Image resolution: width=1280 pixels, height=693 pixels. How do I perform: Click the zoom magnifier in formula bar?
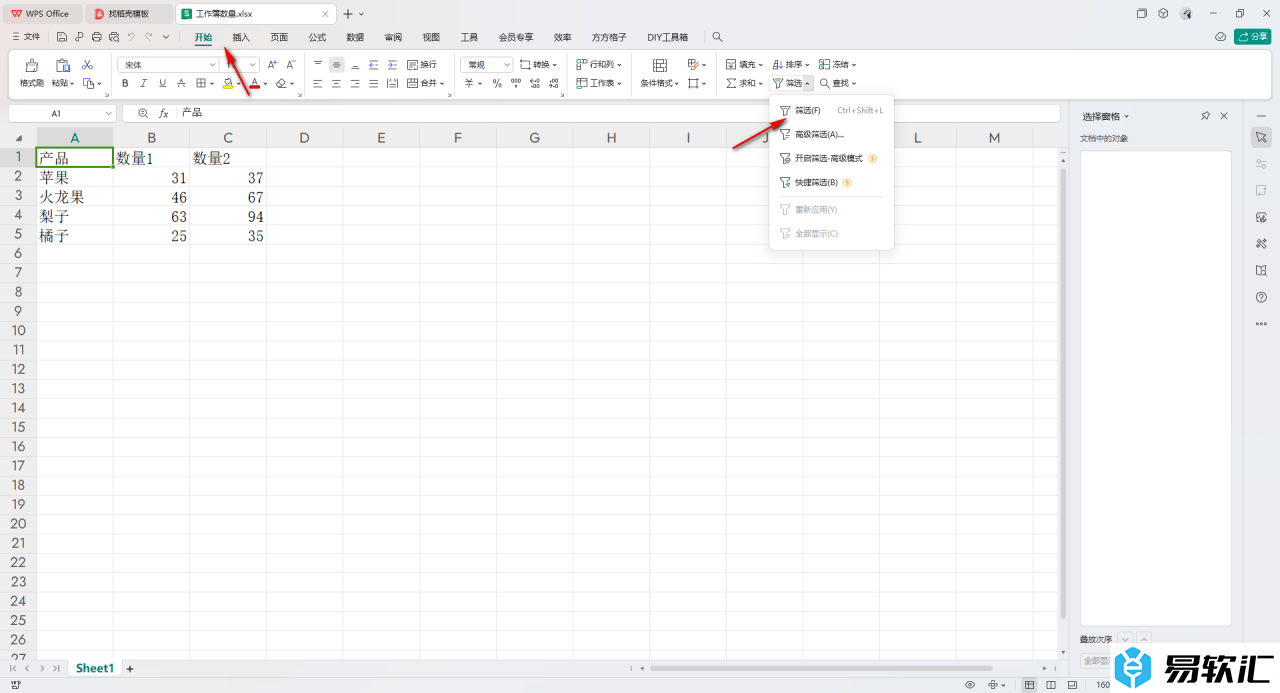coord(143,113)
